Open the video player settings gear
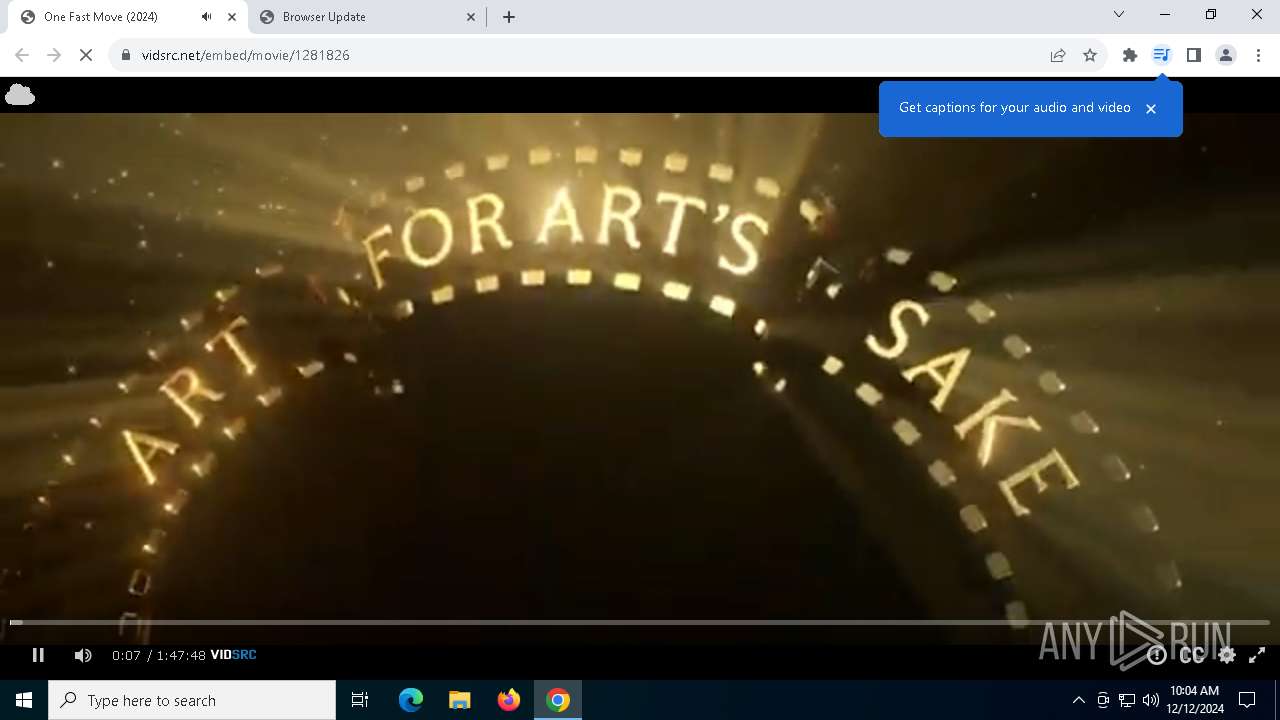The width and height of the screenshot is (1280, 720). coord(1227,655)
